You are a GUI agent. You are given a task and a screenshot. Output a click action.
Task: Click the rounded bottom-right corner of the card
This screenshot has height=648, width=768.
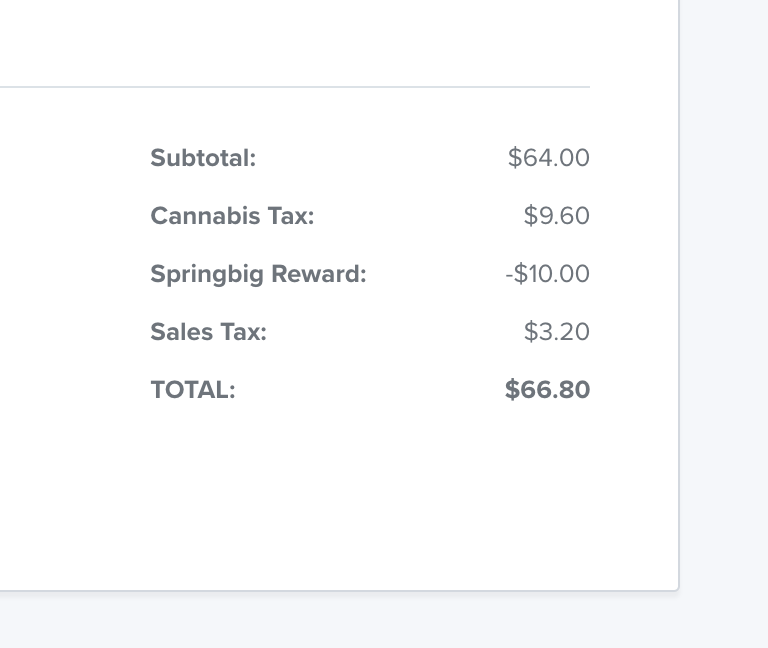[x=677, y=589]
